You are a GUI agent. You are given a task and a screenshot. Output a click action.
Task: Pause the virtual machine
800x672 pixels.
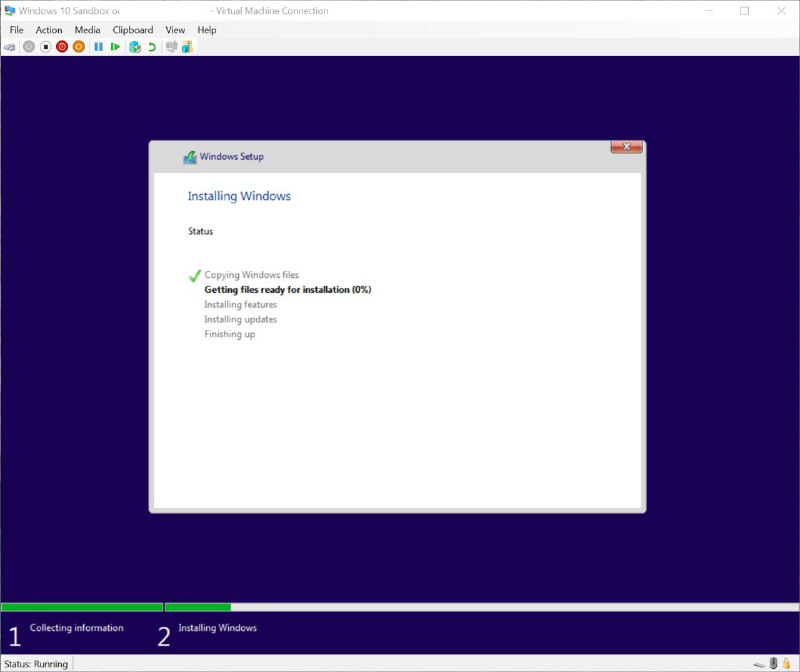(x=98, y=47)
